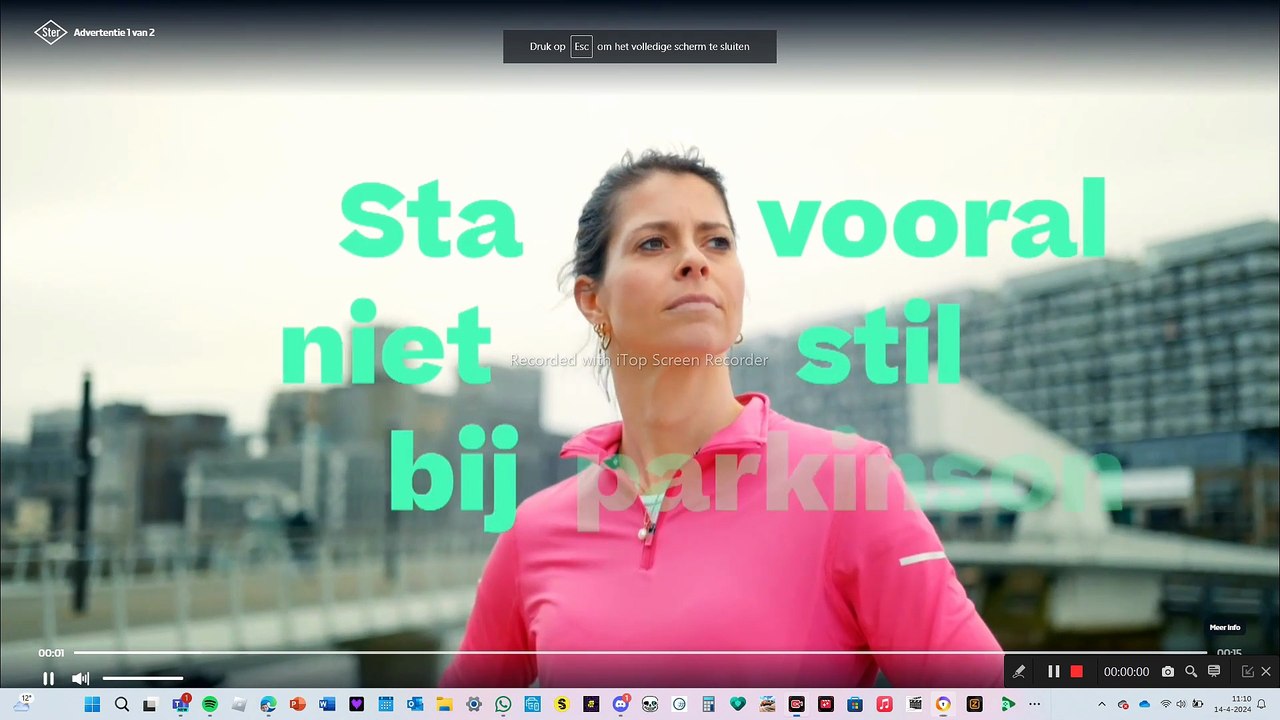
Task: Click the Ster logo
Action: coord(50,33)
